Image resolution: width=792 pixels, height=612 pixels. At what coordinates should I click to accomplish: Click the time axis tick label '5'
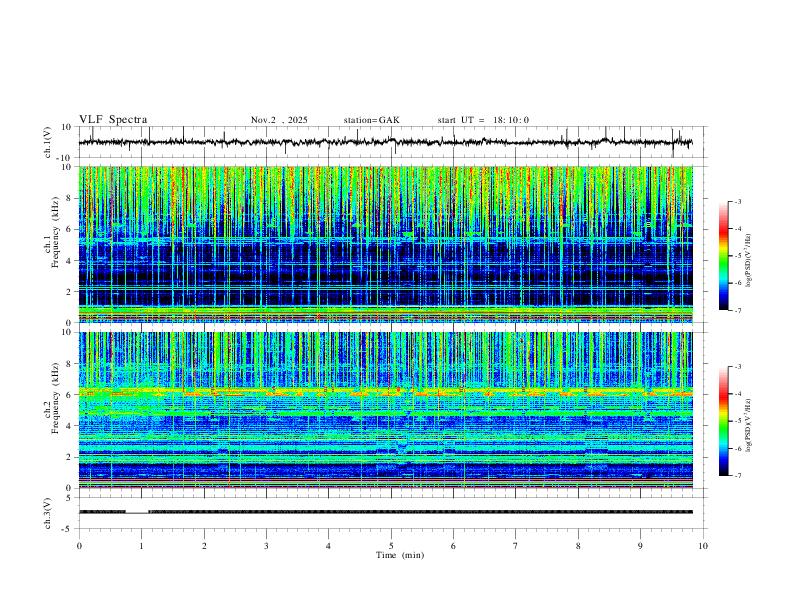tap(391, 546)
